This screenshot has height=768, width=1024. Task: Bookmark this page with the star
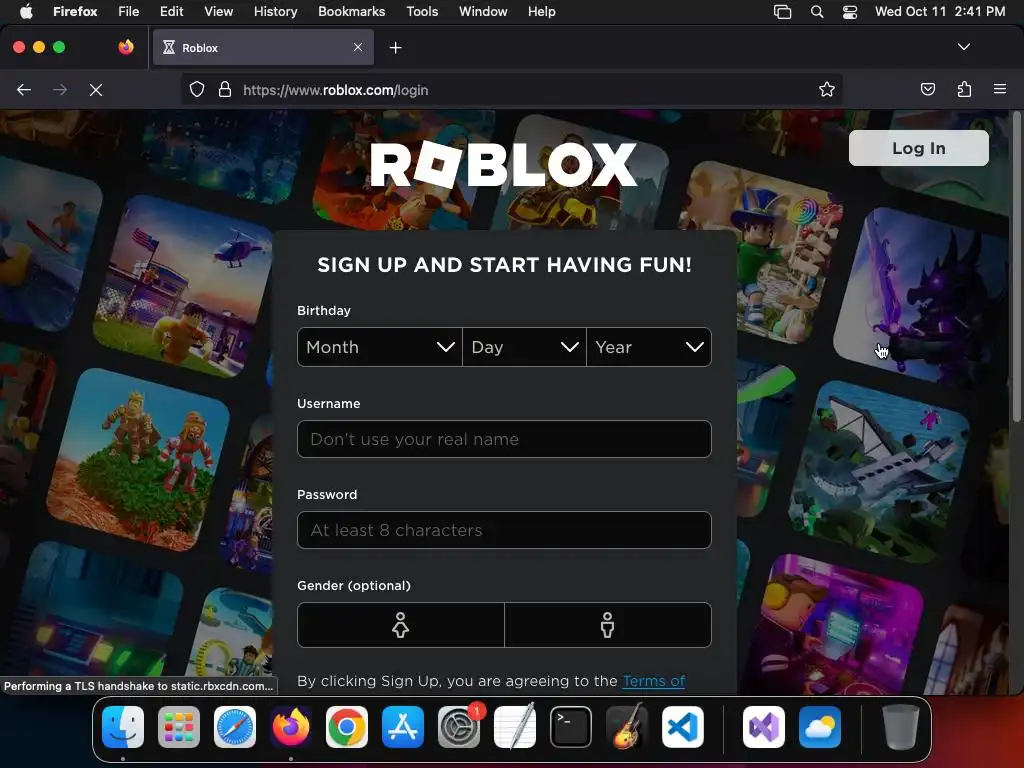(x=827, y=89)
